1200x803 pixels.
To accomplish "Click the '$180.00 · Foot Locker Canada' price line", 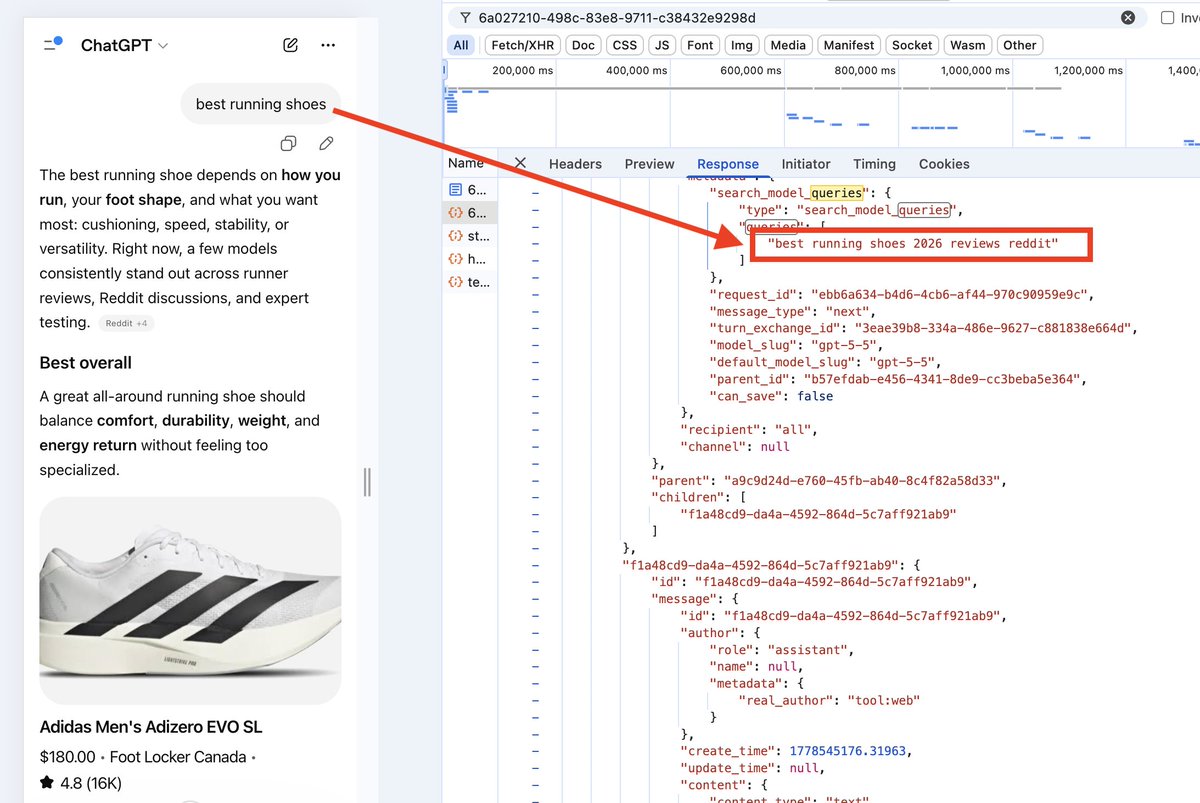I will (148, 757).
